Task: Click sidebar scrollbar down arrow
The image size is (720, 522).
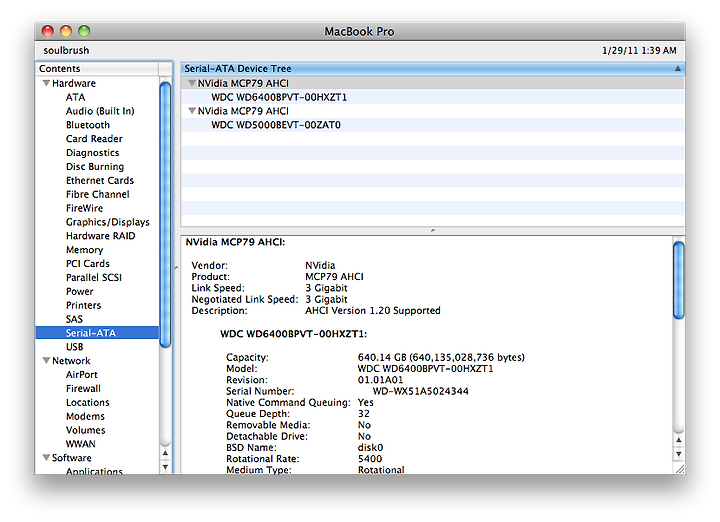Action: [165, 467]
